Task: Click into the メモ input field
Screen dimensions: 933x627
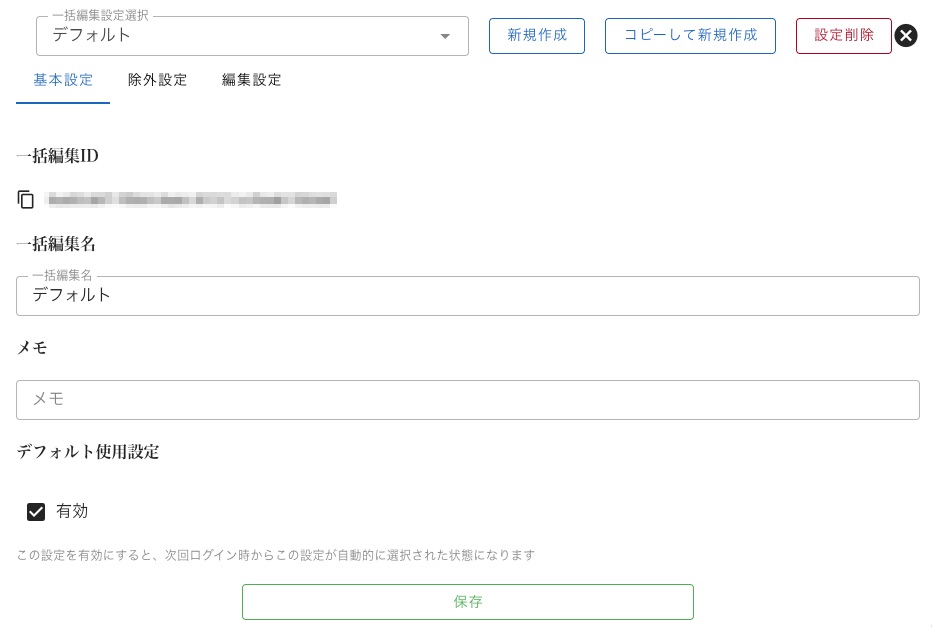Action: [467, 400]
